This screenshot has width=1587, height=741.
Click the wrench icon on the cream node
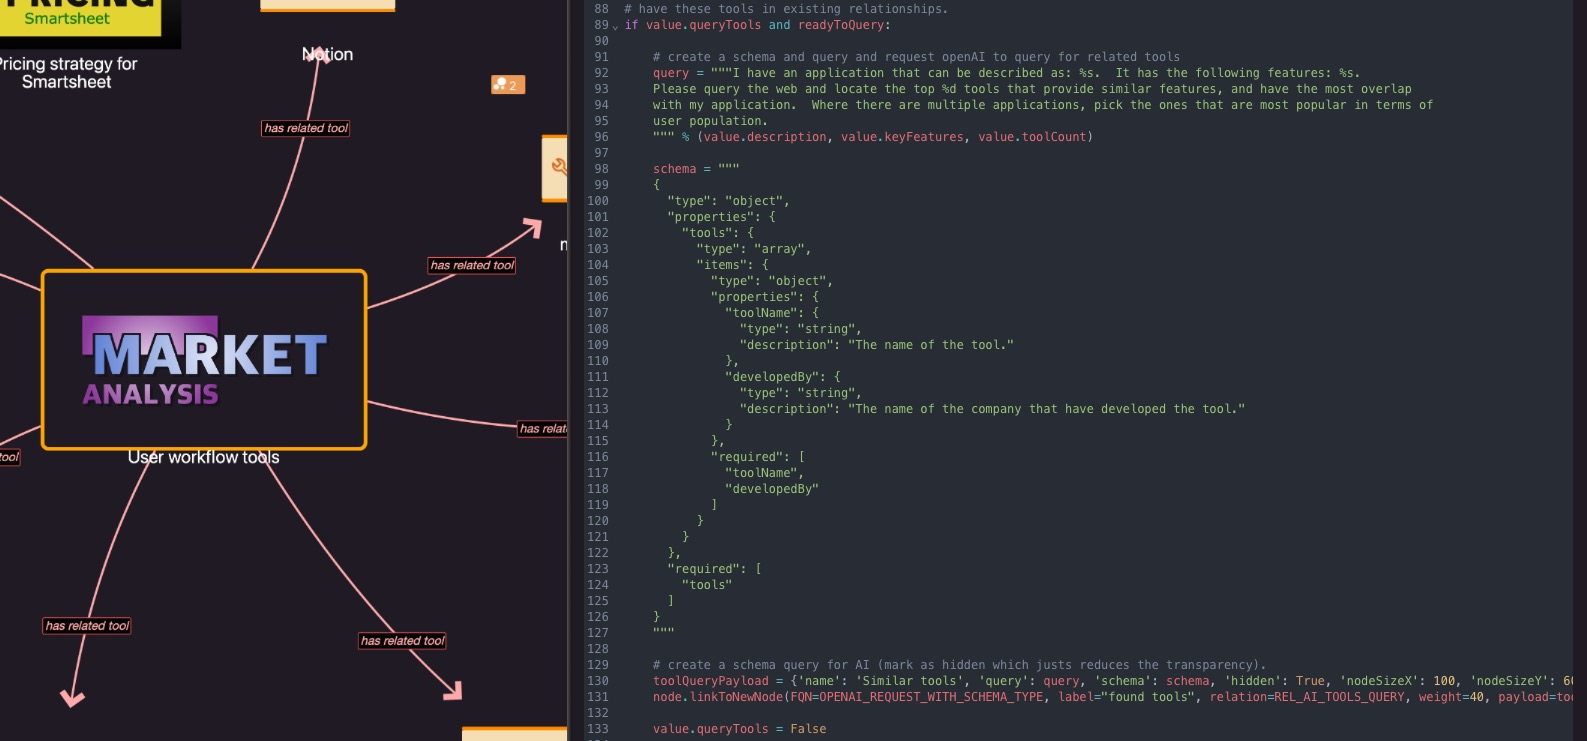point(558,167)
